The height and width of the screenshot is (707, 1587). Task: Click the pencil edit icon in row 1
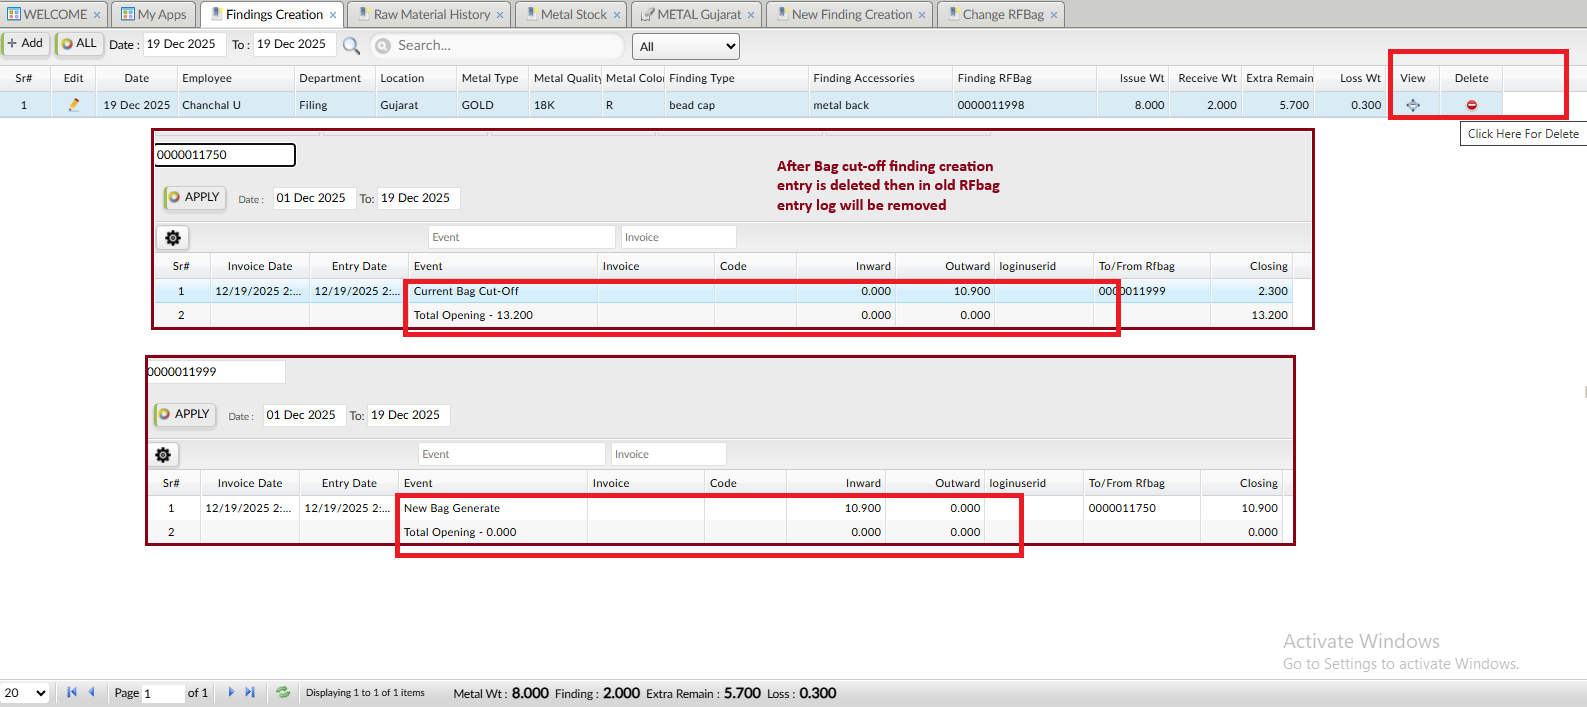(x=73, y=105)
